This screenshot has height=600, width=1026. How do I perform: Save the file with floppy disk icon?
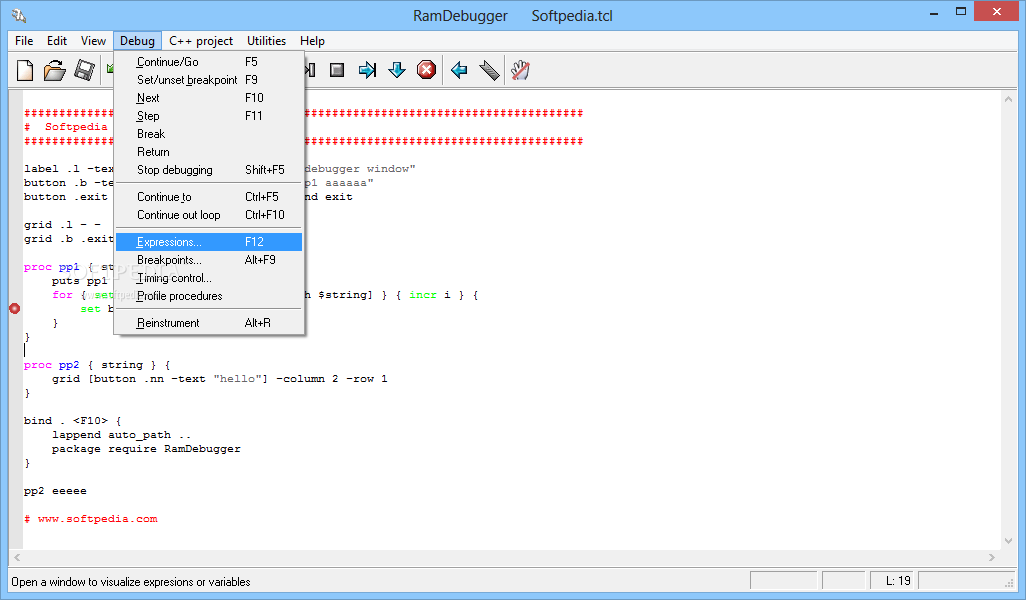click(84, 70)
